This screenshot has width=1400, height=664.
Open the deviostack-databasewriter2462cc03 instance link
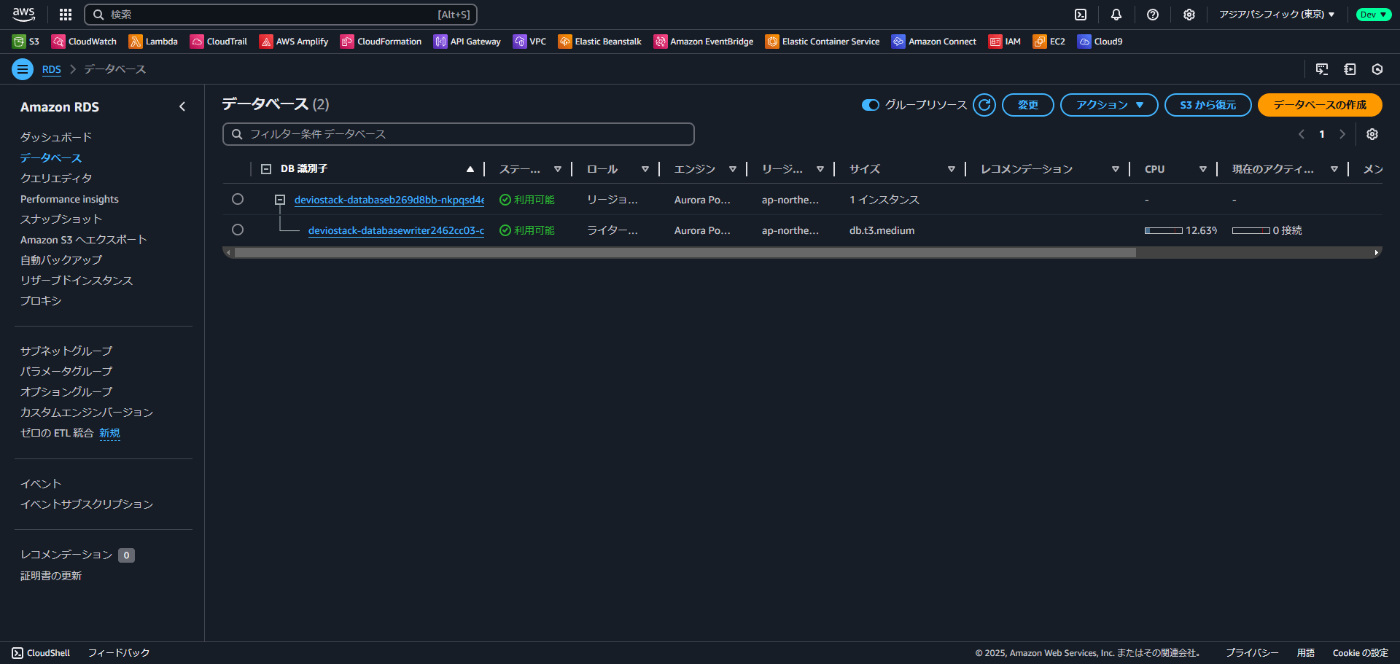(394, 230)
